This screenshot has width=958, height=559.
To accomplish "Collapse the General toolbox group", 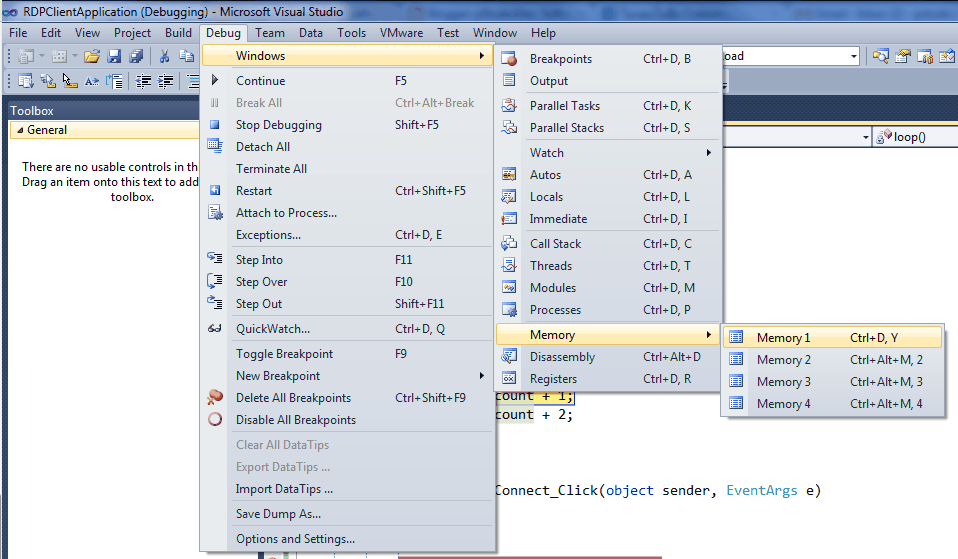I will pos(20,130).
